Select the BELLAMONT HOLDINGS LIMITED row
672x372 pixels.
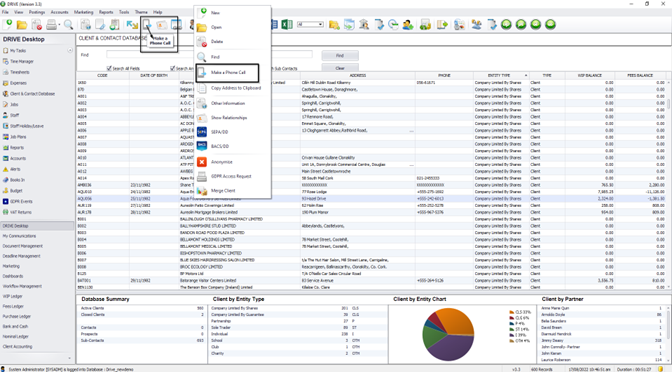click(x=371, y=240)
